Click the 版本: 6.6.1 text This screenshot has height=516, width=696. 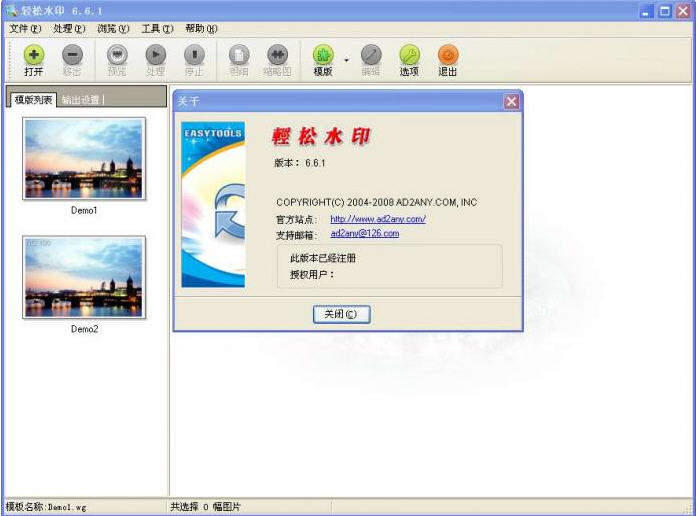[300, 163]
